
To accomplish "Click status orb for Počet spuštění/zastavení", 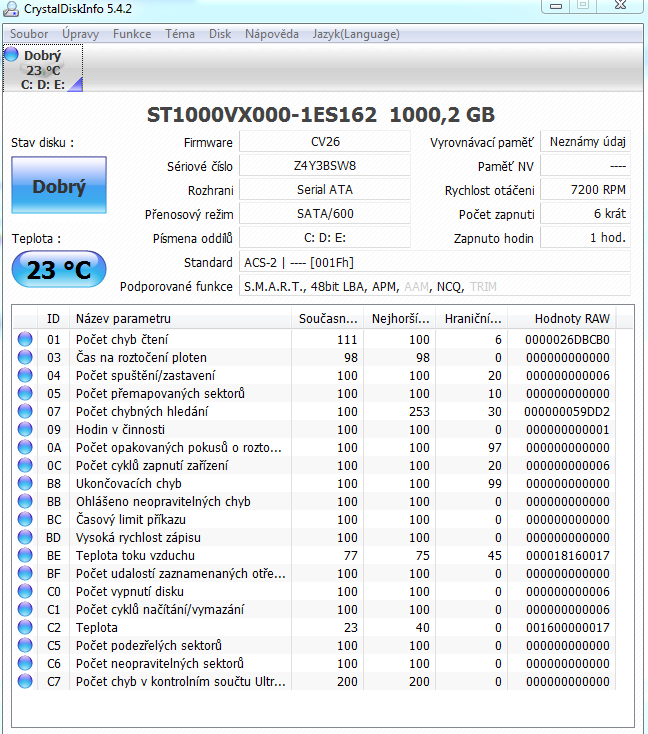I will (x=25, y=375).
